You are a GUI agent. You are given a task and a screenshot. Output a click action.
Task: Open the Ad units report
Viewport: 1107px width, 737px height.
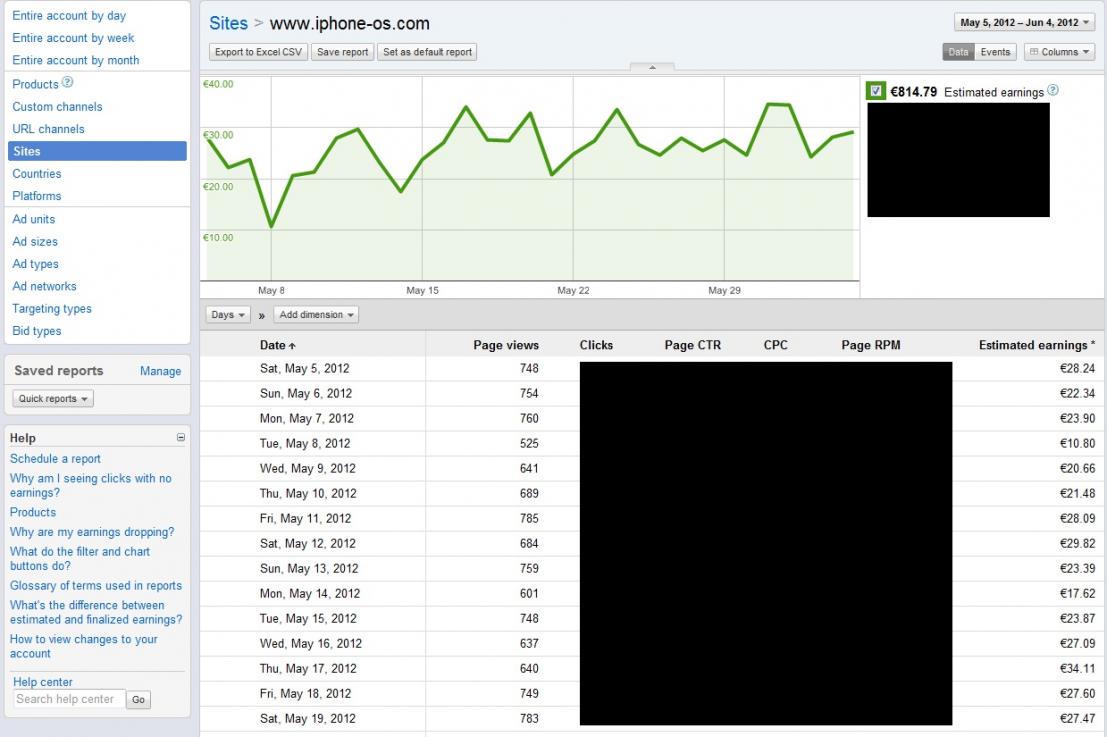click(x=33, y=220)
